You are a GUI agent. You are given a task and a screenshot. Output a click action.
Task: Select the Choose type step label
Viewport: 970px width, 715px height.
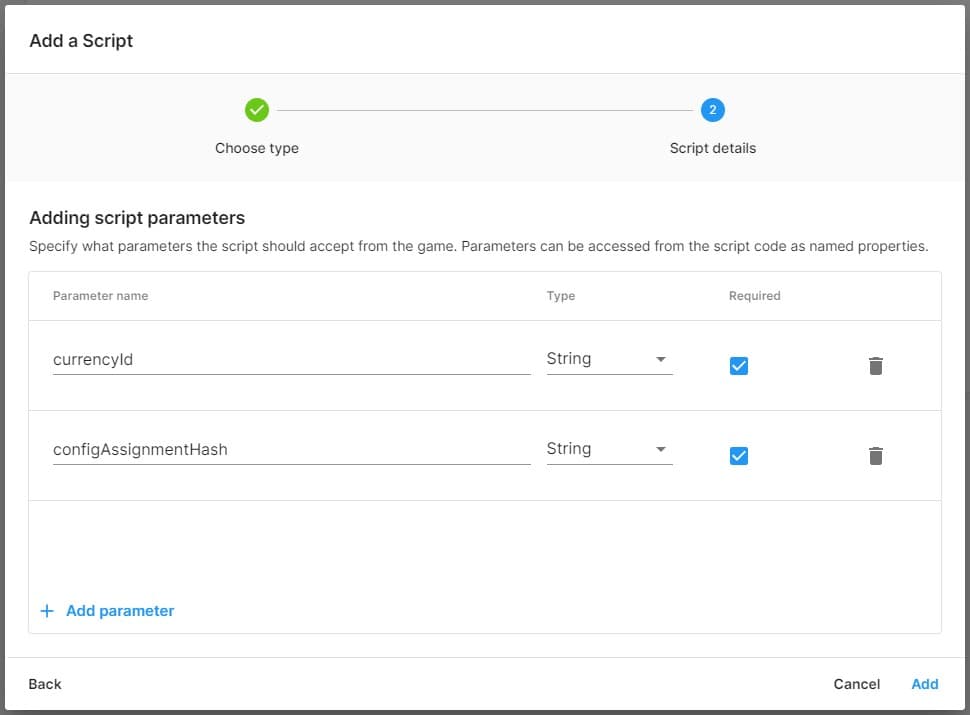click(257, 147)
